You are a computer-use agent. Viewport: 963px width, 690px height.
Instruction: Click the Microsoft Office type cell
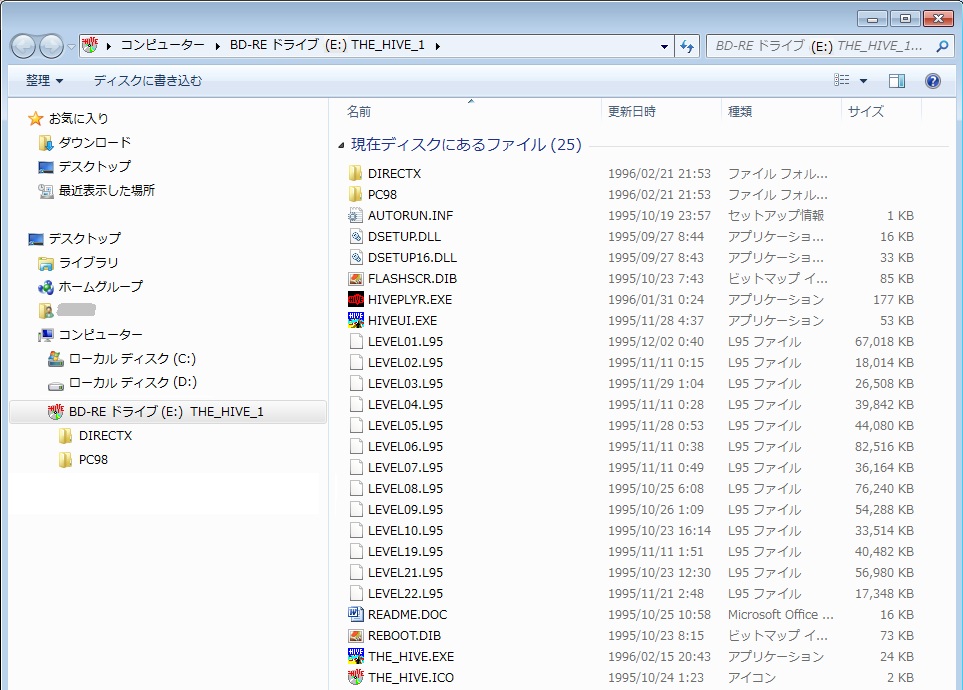pos(781,614)
